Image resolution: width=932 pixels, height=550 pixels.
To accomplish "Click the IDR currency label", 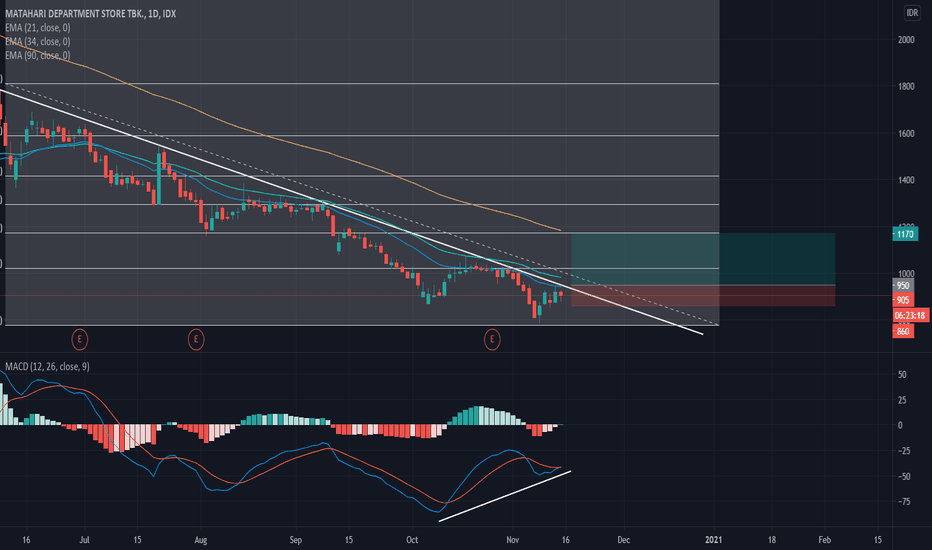I will (912, 12).
